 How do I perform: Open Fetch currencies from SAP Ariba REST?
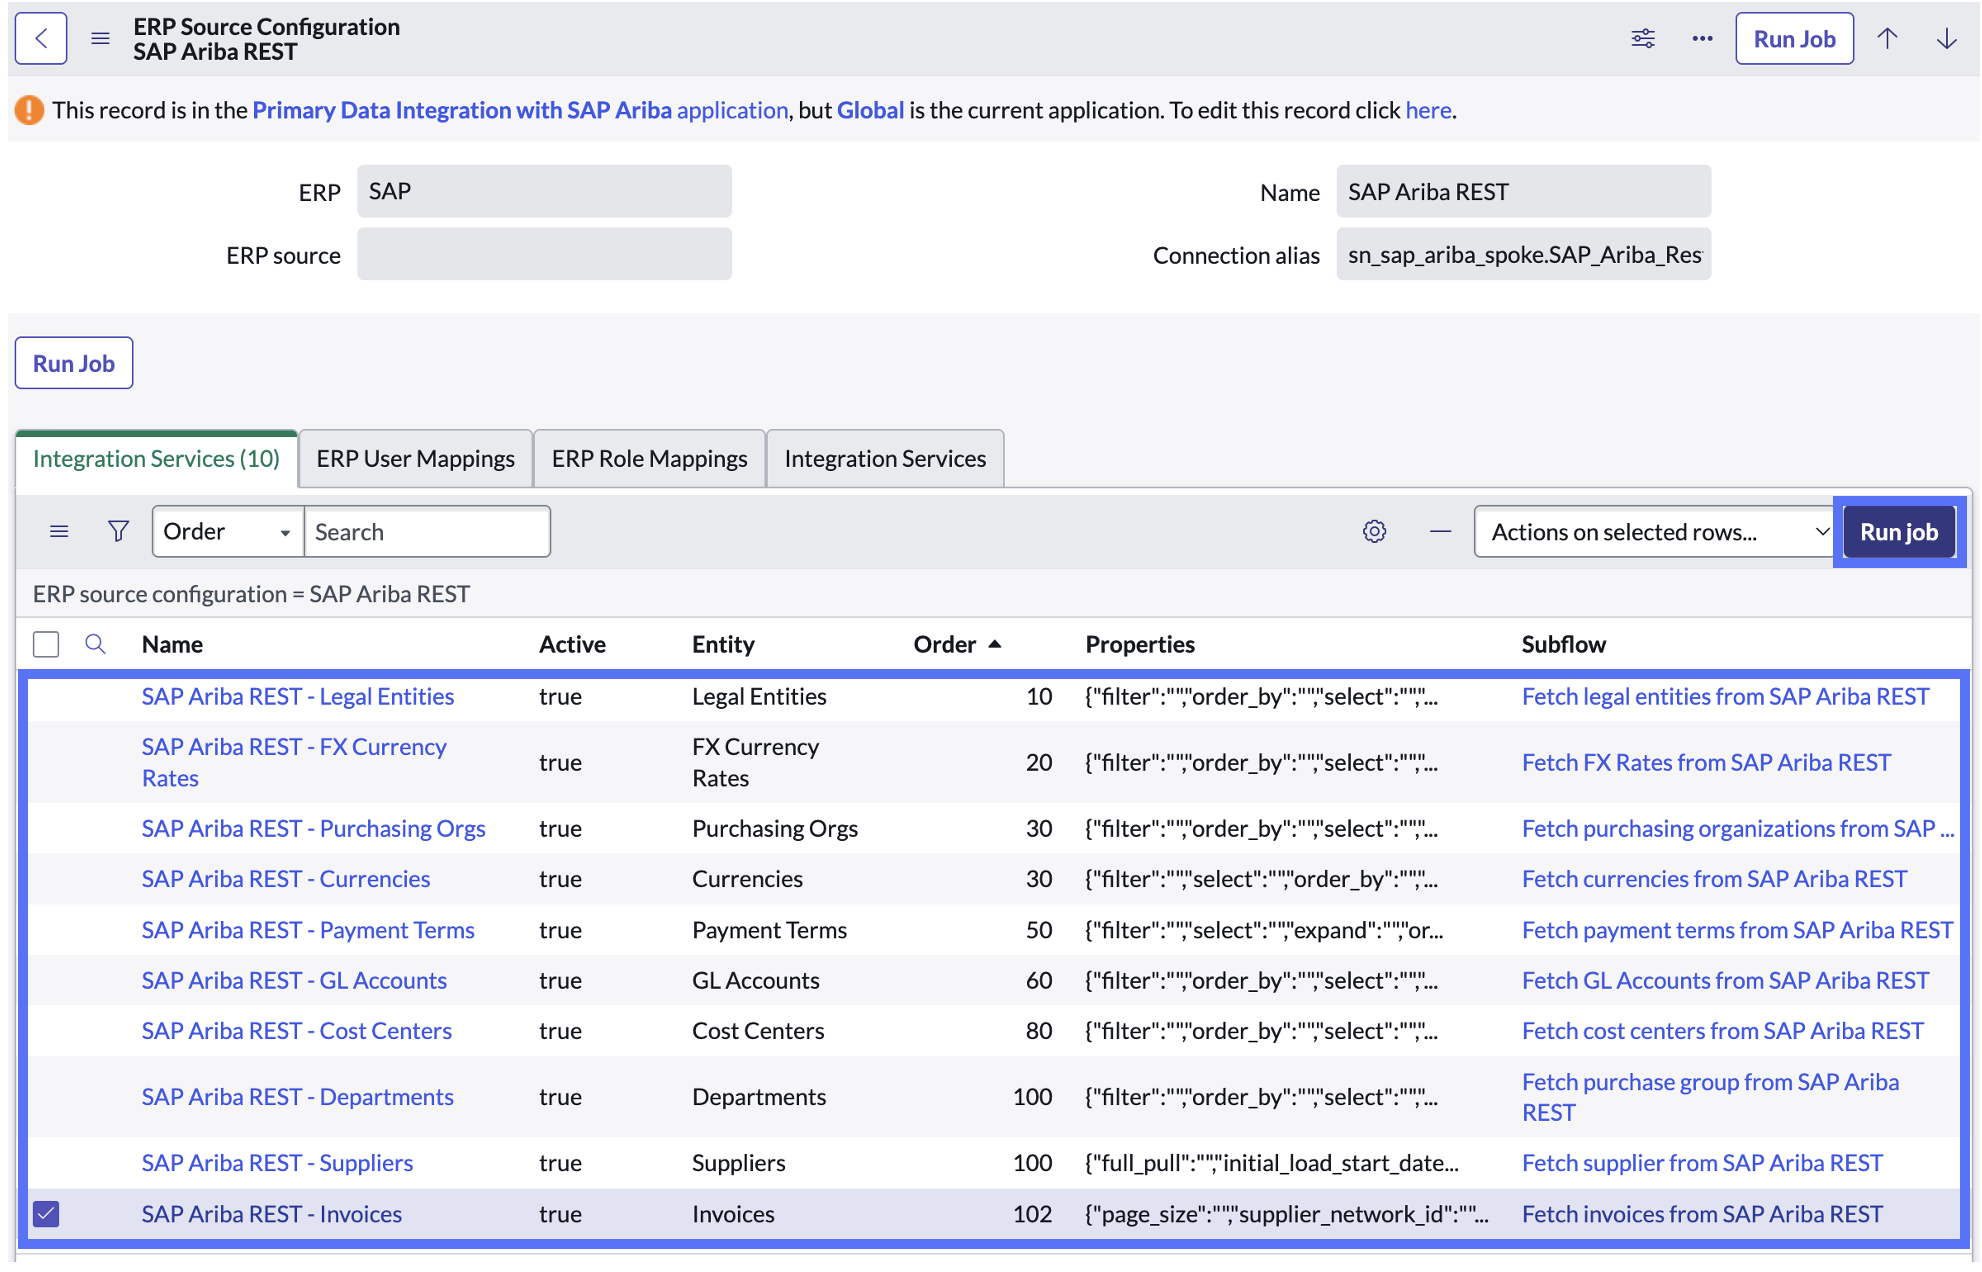[1714, 878]
